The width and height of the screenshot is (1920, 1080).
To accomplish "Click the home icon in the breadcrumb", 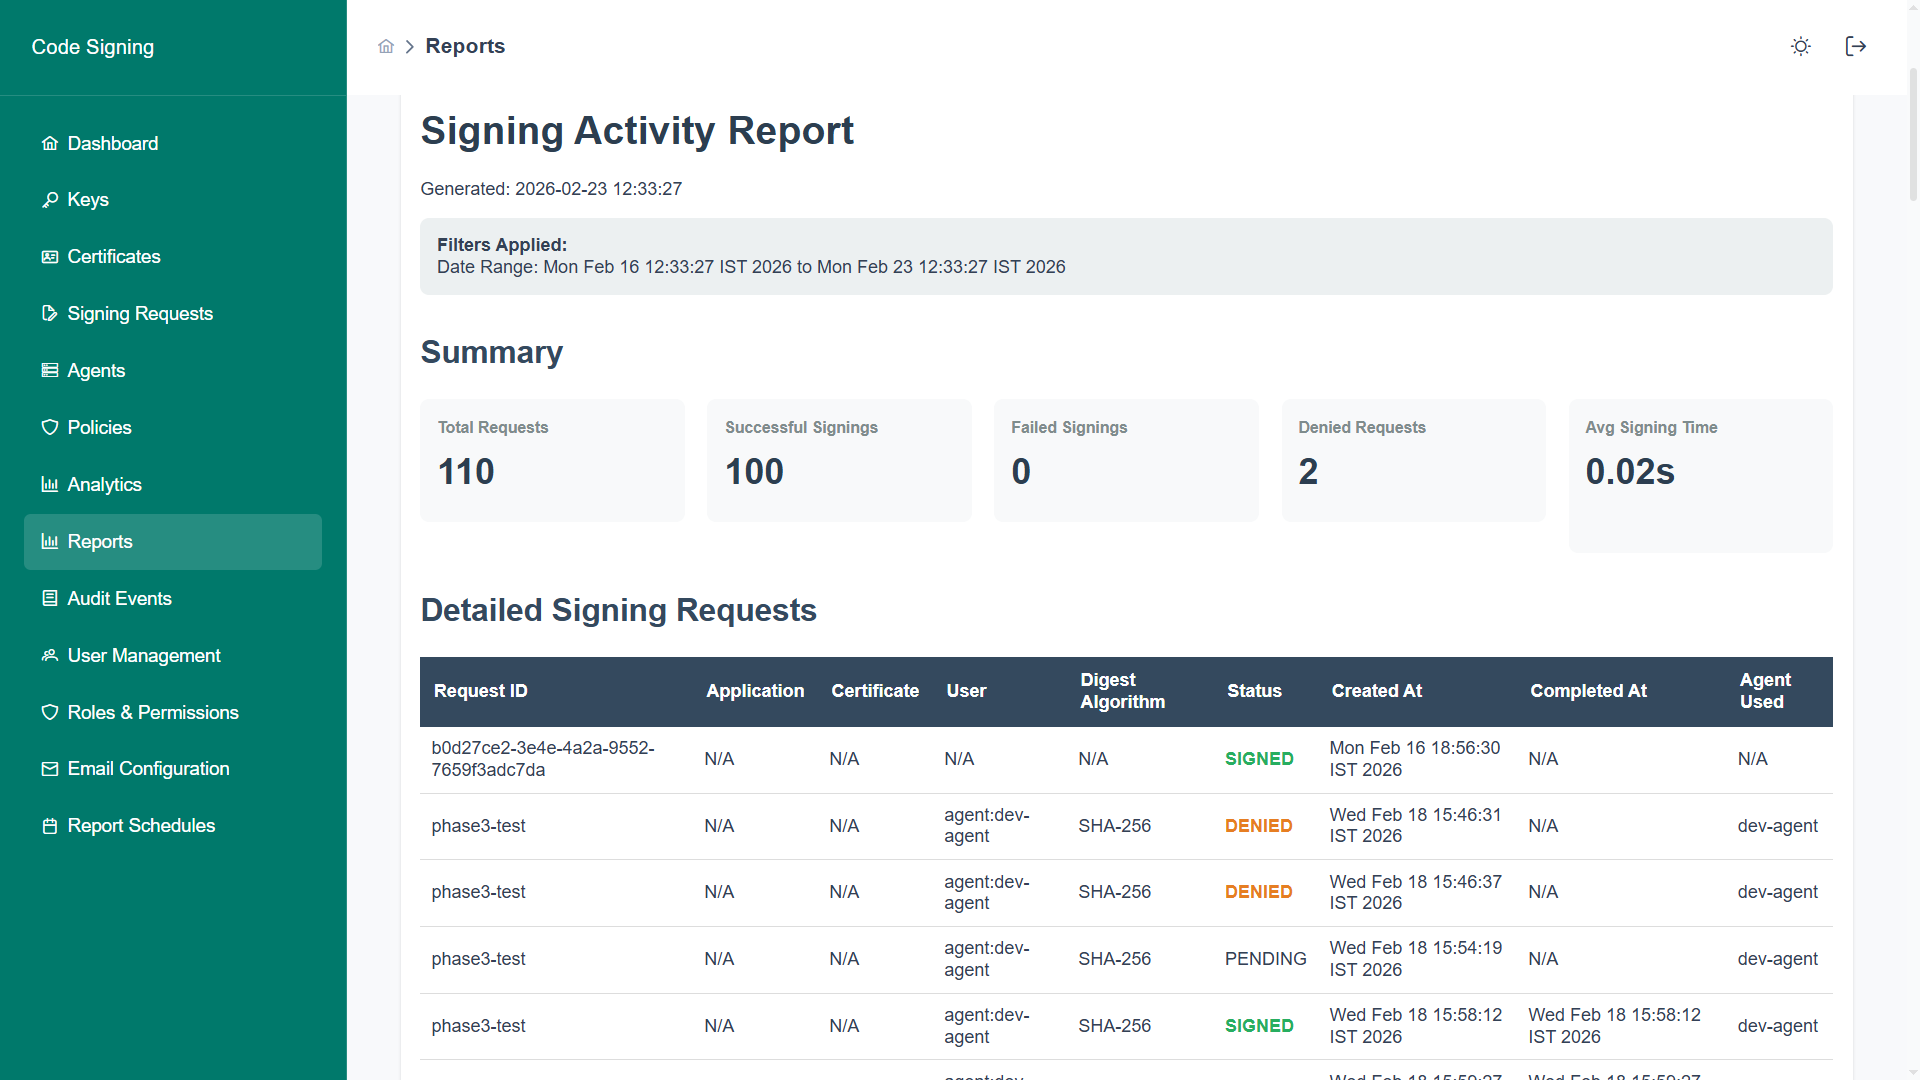I will point(386,46).
